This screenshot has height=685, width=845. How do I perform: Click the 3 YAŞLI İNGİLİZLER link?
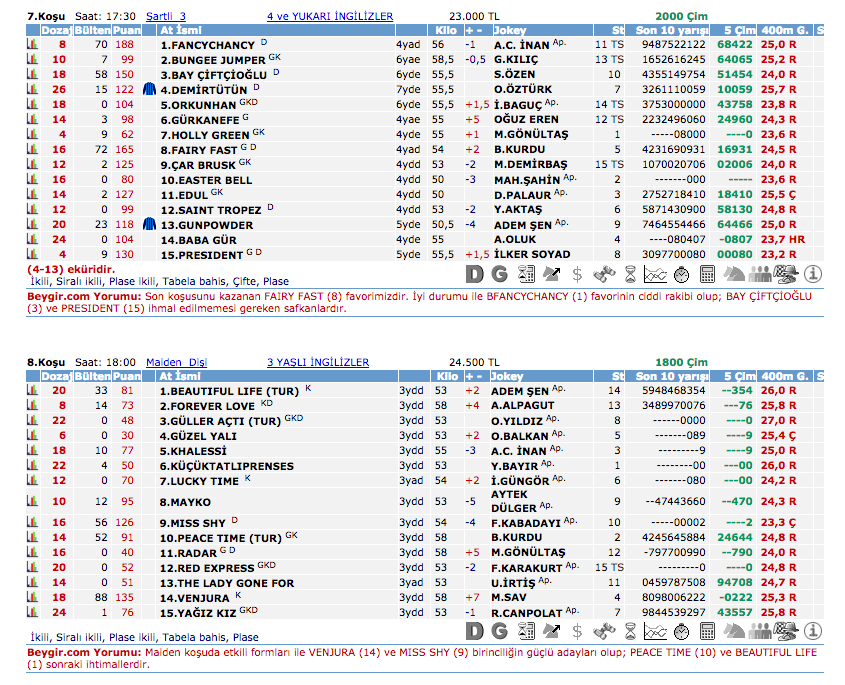coord(318,362)
